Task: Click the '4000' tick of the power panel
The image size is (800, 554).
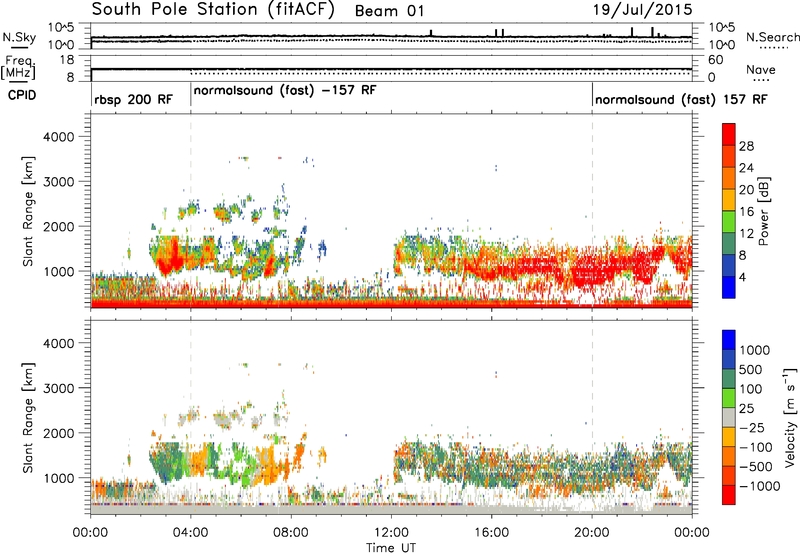Action: point(58,137)
